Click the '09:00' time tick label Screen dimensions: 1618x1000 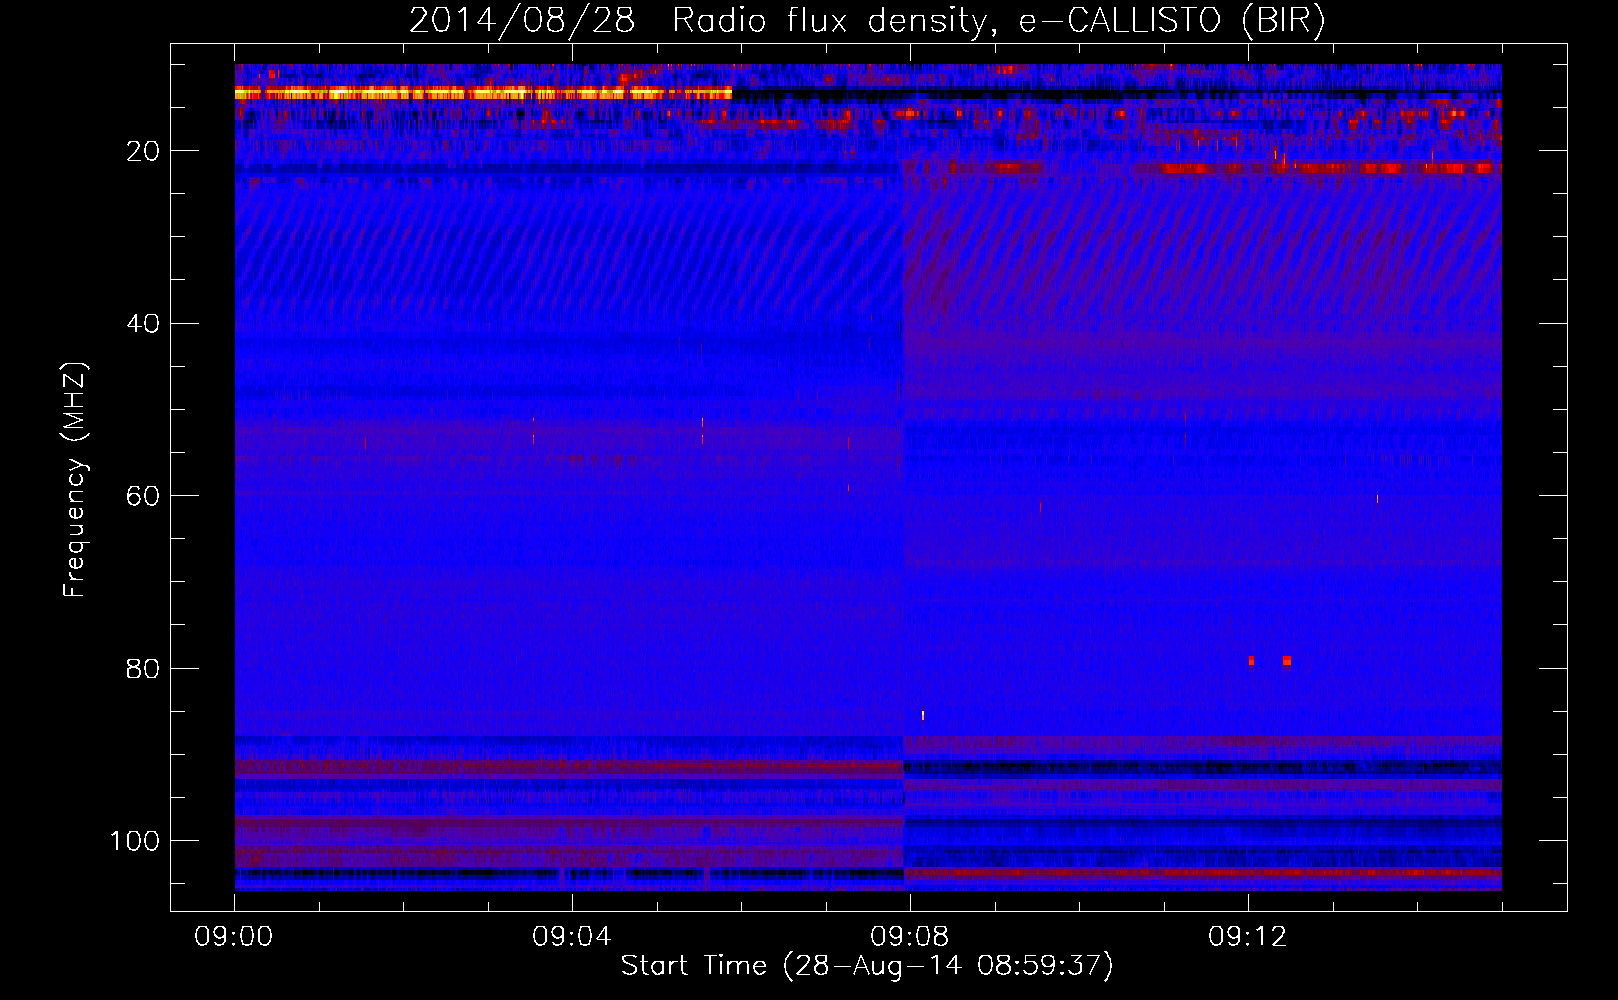pos(234,937)
